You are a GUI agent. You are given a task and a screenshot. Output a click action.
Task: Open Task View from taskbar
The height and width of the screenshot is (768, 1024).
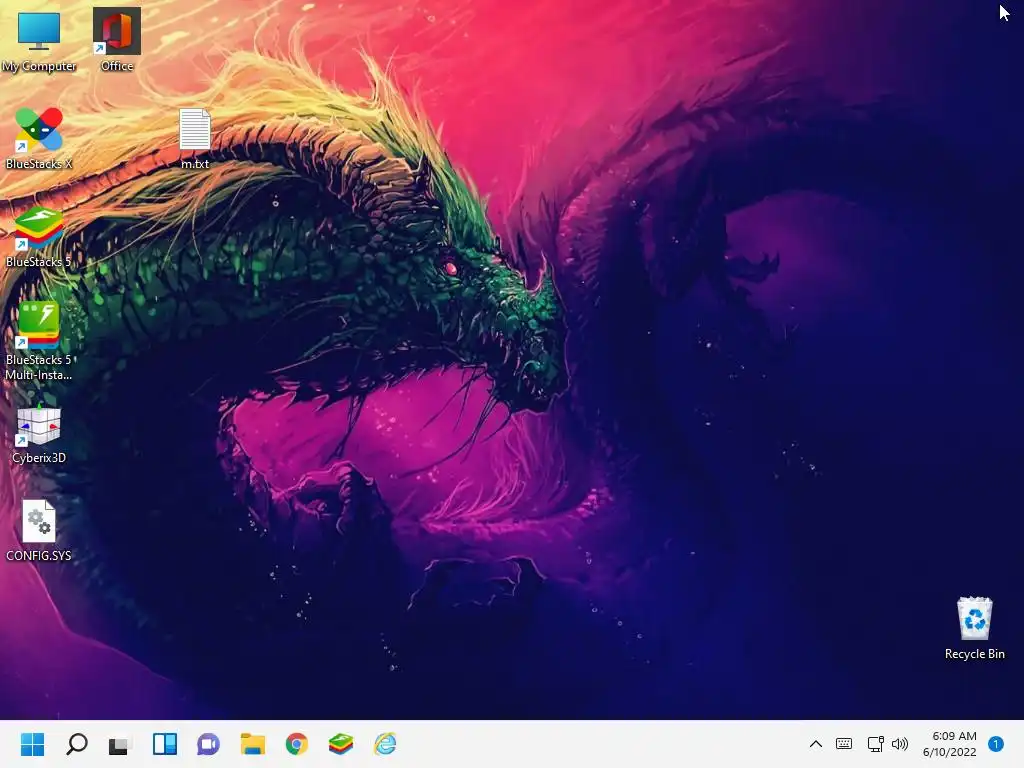coord(120,744)
